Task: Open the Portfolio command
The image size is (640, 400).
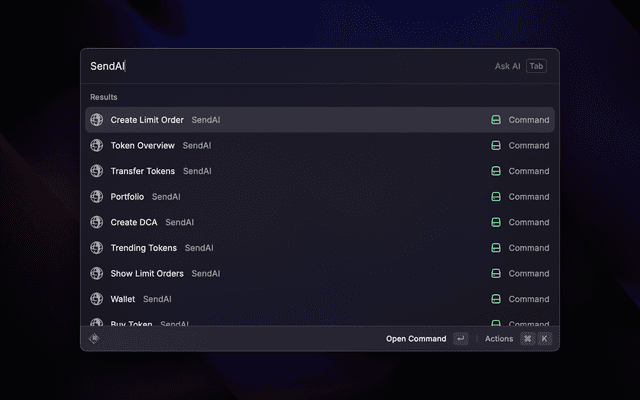Action: coord(127,197)
